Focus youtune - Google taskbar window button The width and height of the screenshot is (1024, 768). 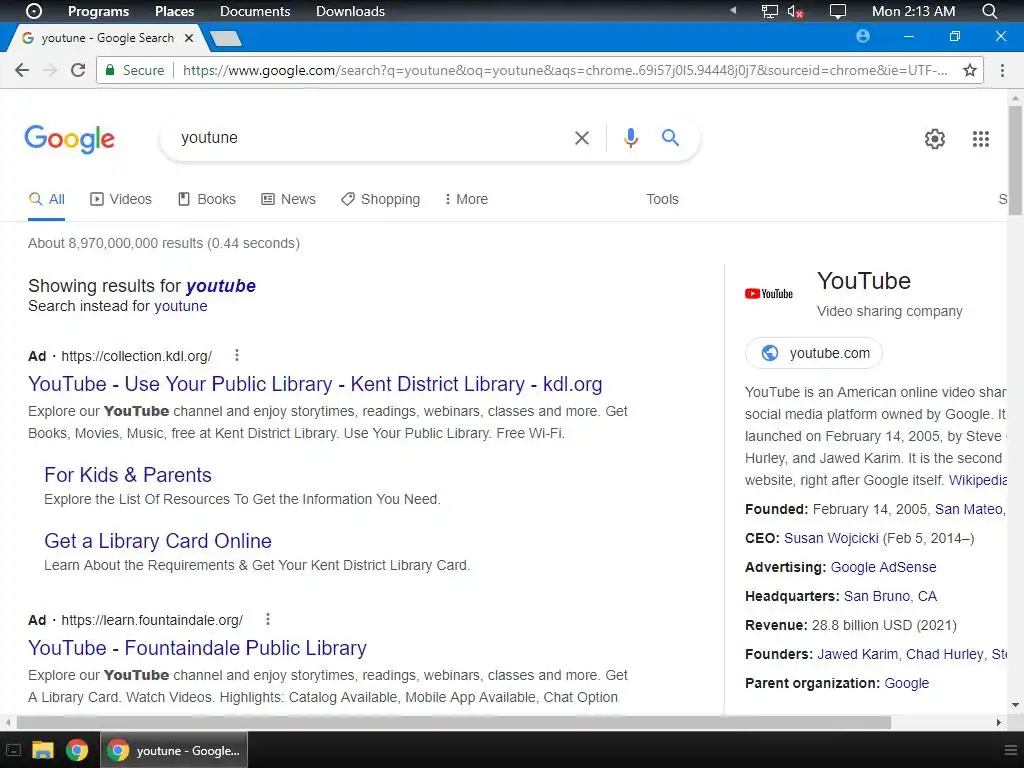click(x=174, y=750)
